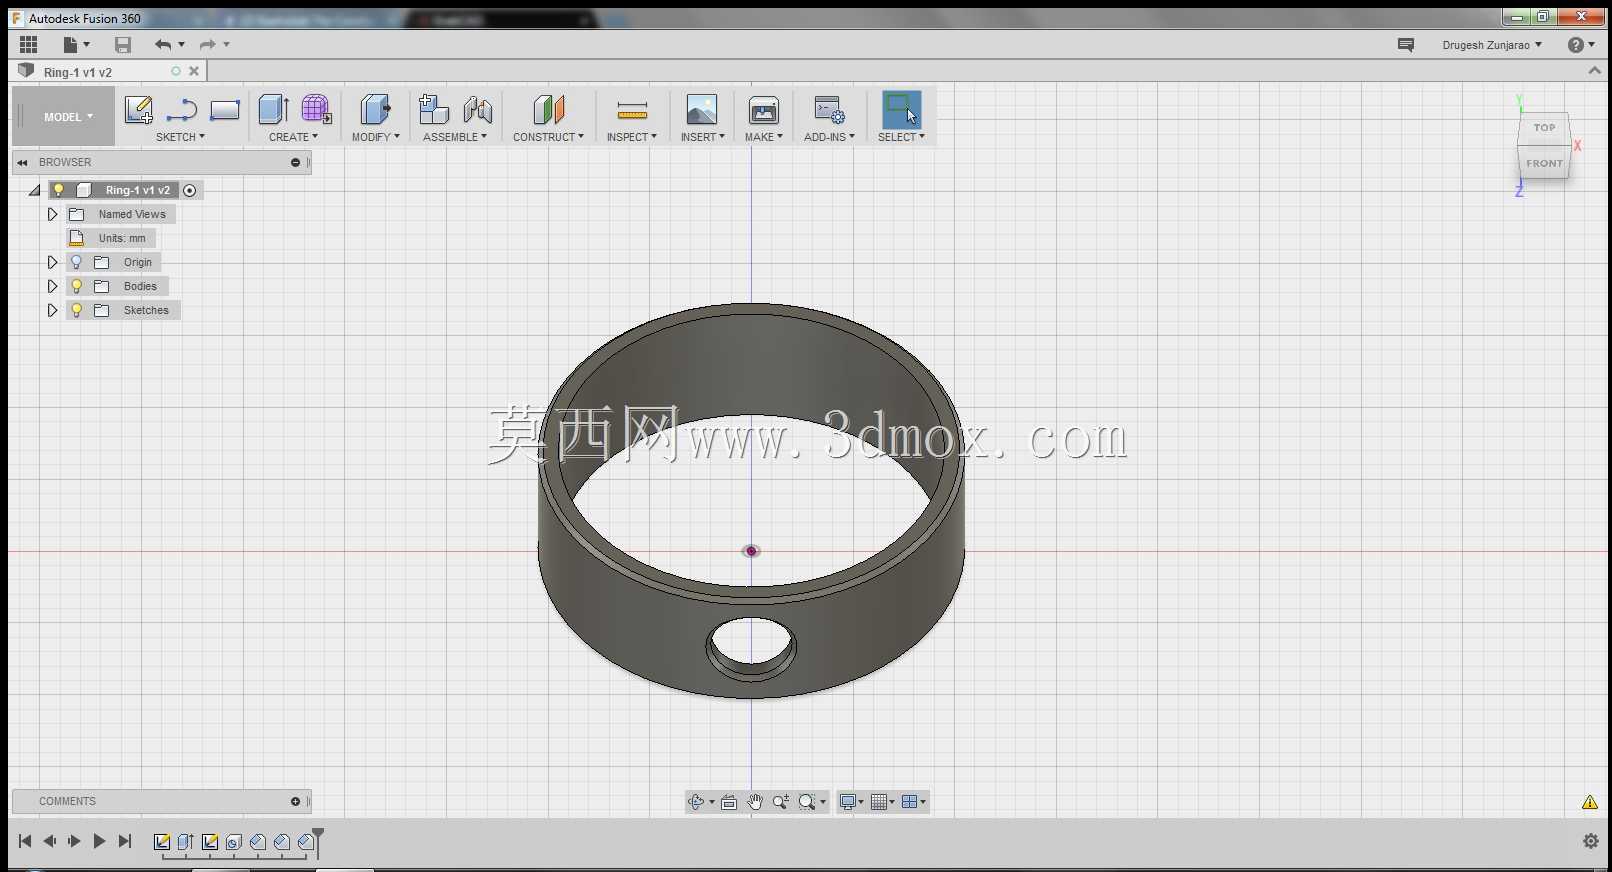The height and width of the screenshot is (872, 1612).
Task: Click the Undo arrow
Action: [x=163, y=44]
